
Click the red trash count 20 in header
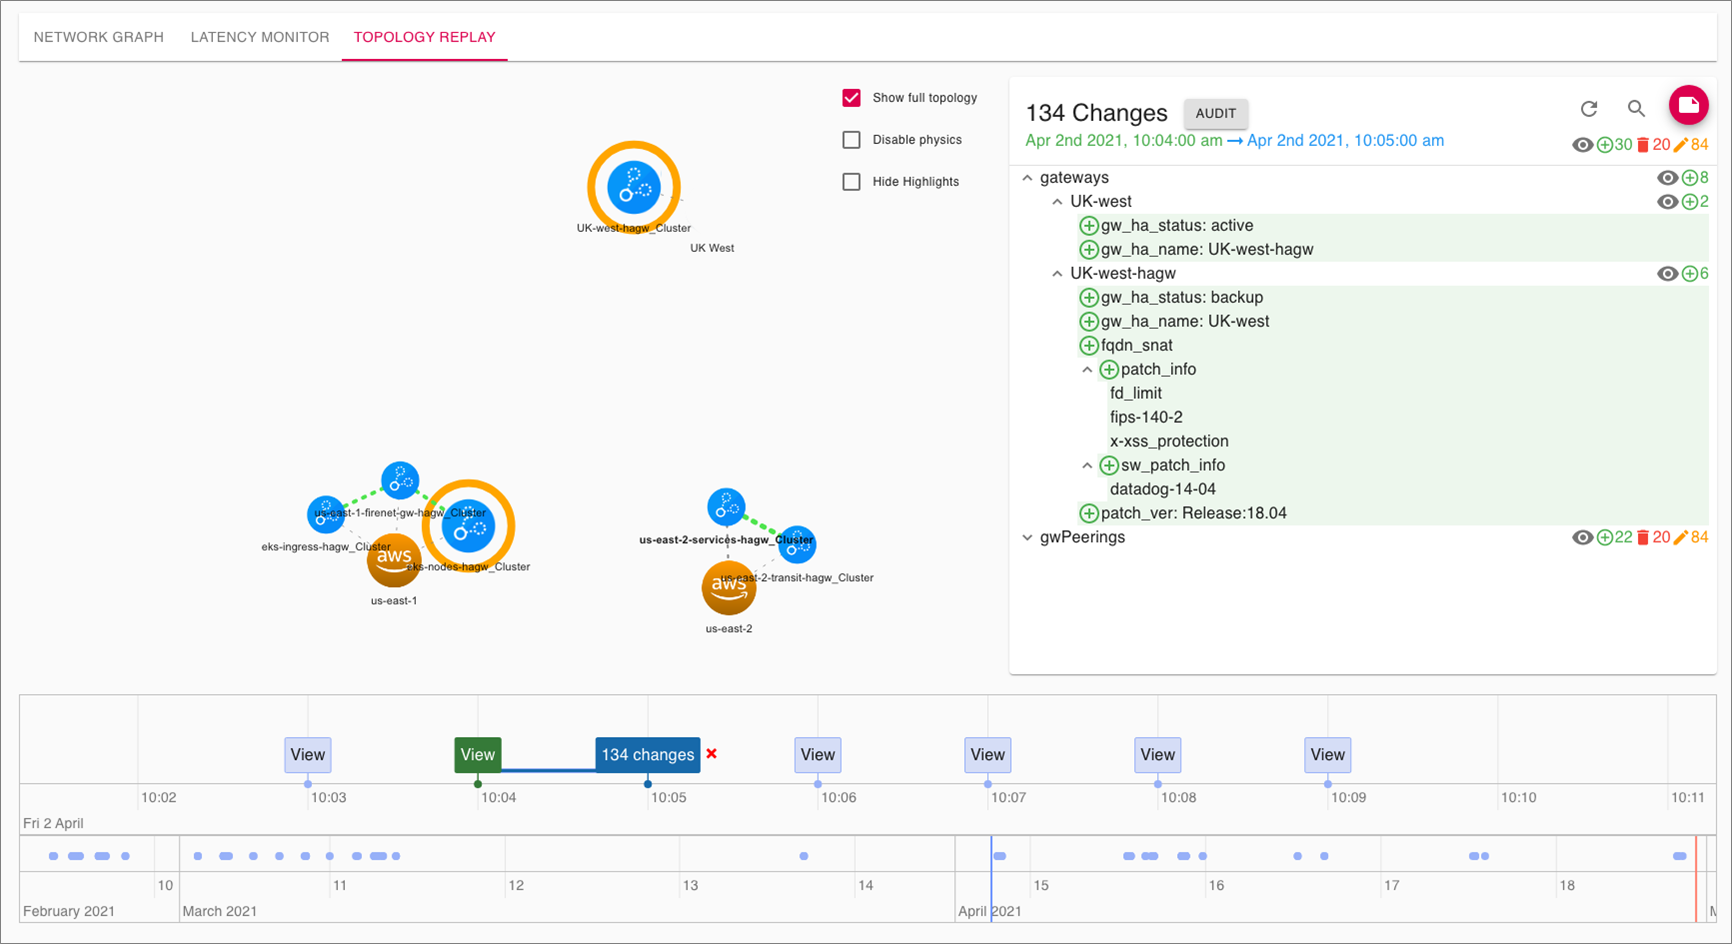[1653, 145]
